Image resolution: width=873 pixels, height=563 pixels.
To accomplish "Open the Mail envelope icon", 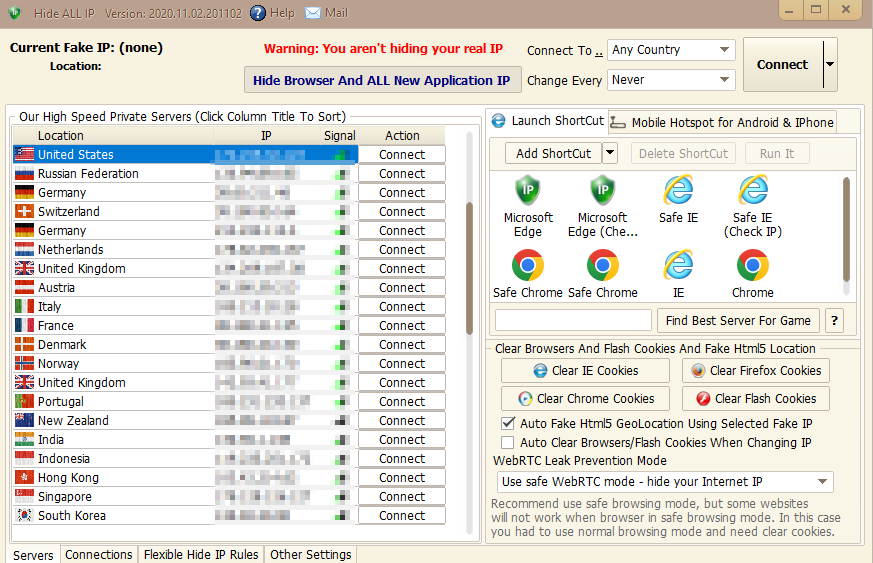I will (313, 13).
